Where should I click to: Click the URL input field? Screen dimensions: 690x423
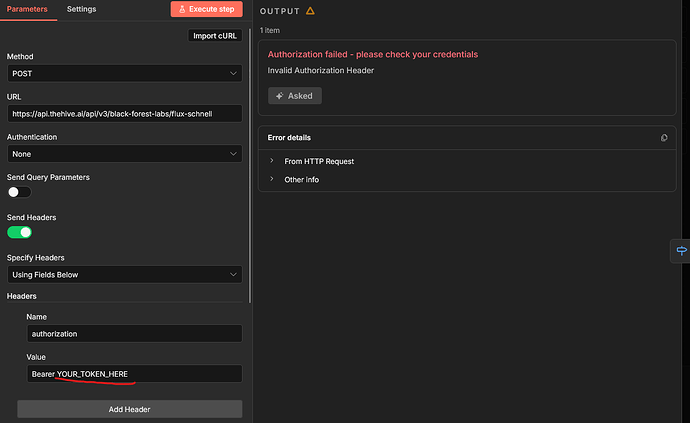pos(124,114)
